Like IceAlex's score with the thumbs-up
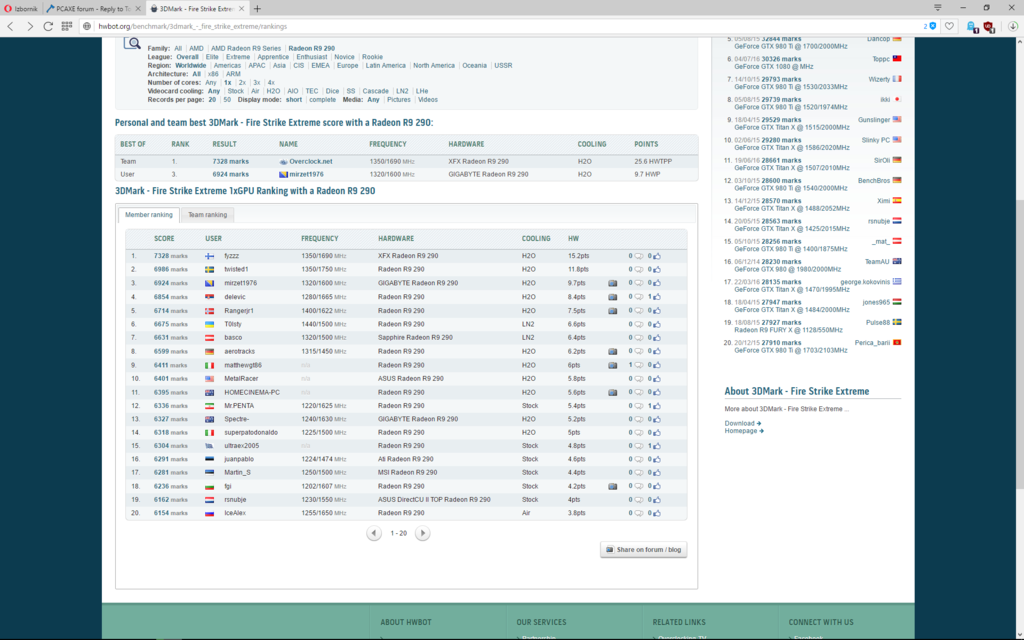This screenshot has height=640, width=1024. coord(656,513)
